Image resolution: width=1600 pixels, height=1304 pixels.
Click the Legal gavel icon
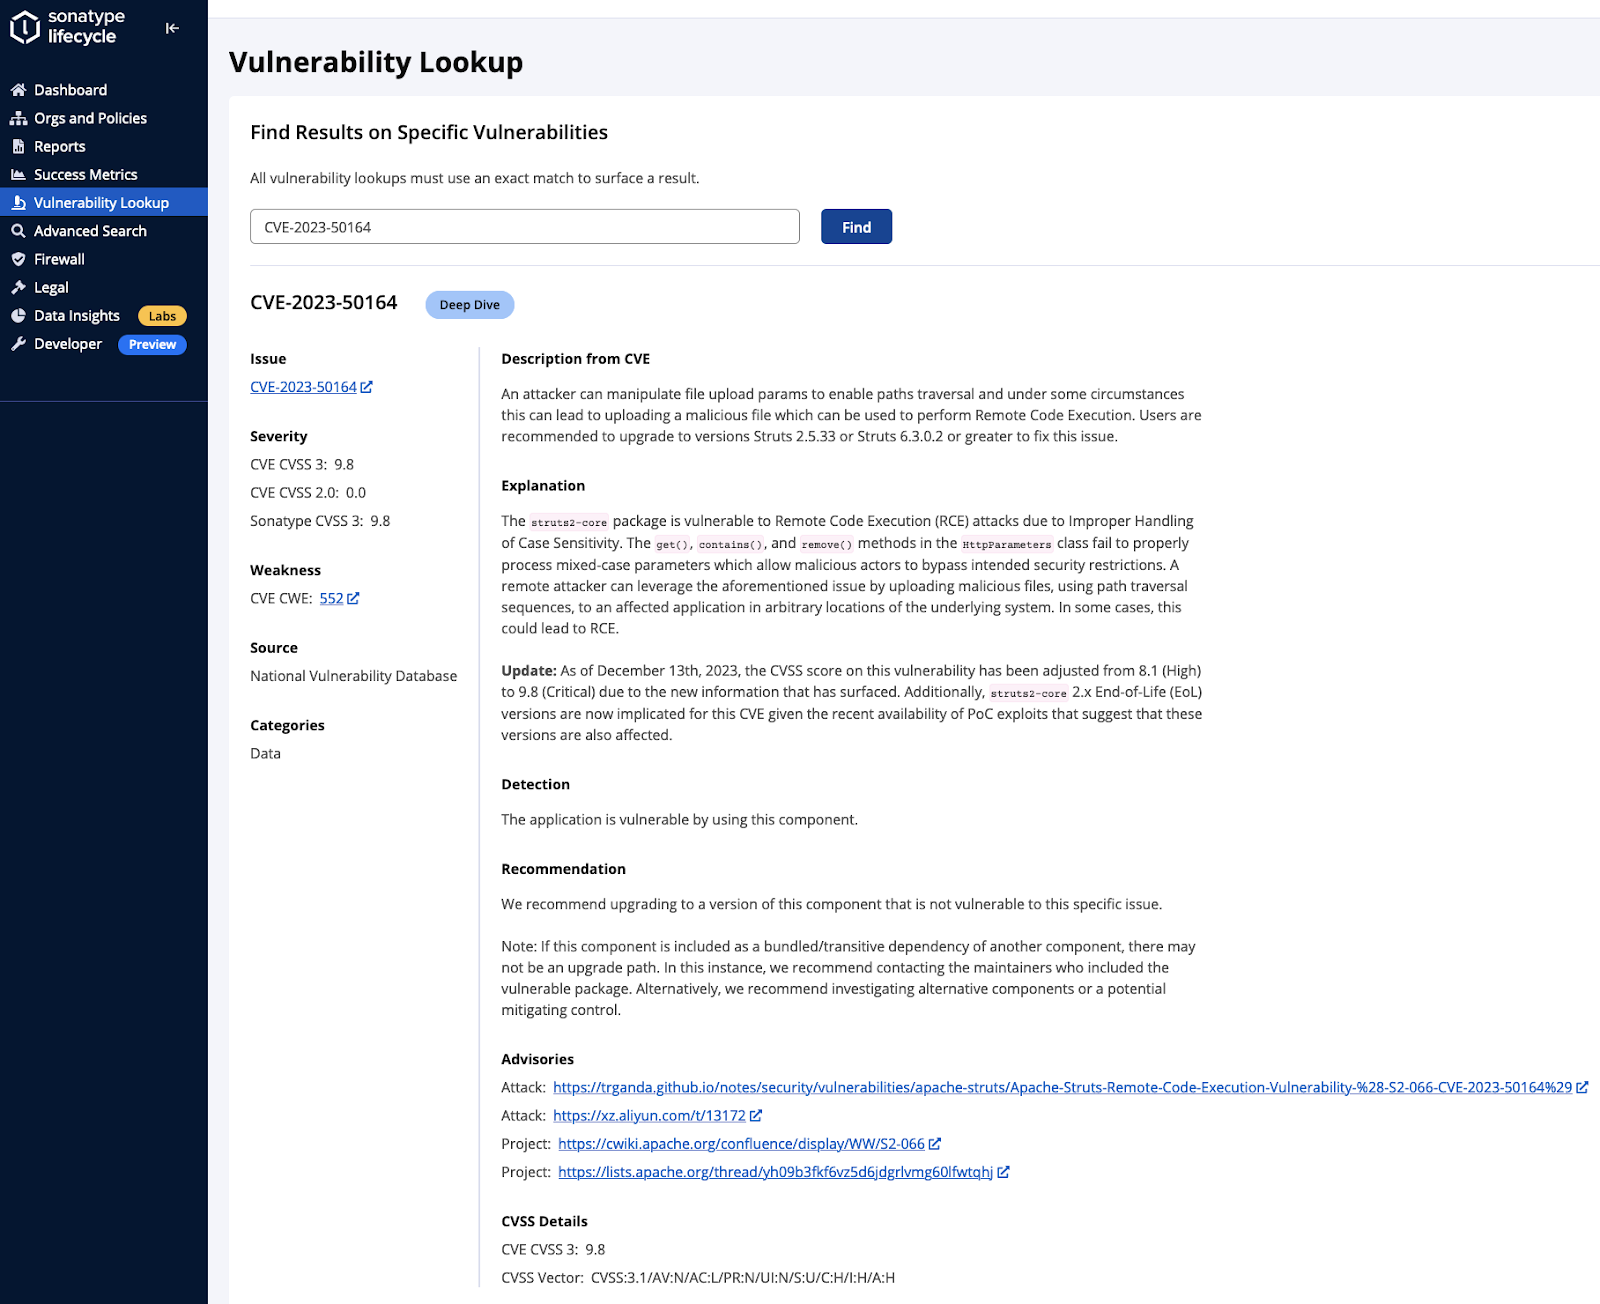pos(18,288)
